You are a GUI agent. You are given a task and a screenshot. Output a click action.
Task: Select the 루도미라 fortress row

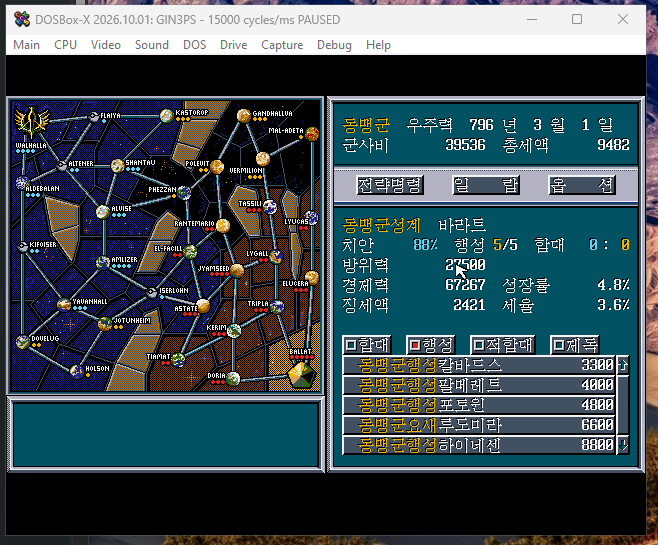coord(479,425)
